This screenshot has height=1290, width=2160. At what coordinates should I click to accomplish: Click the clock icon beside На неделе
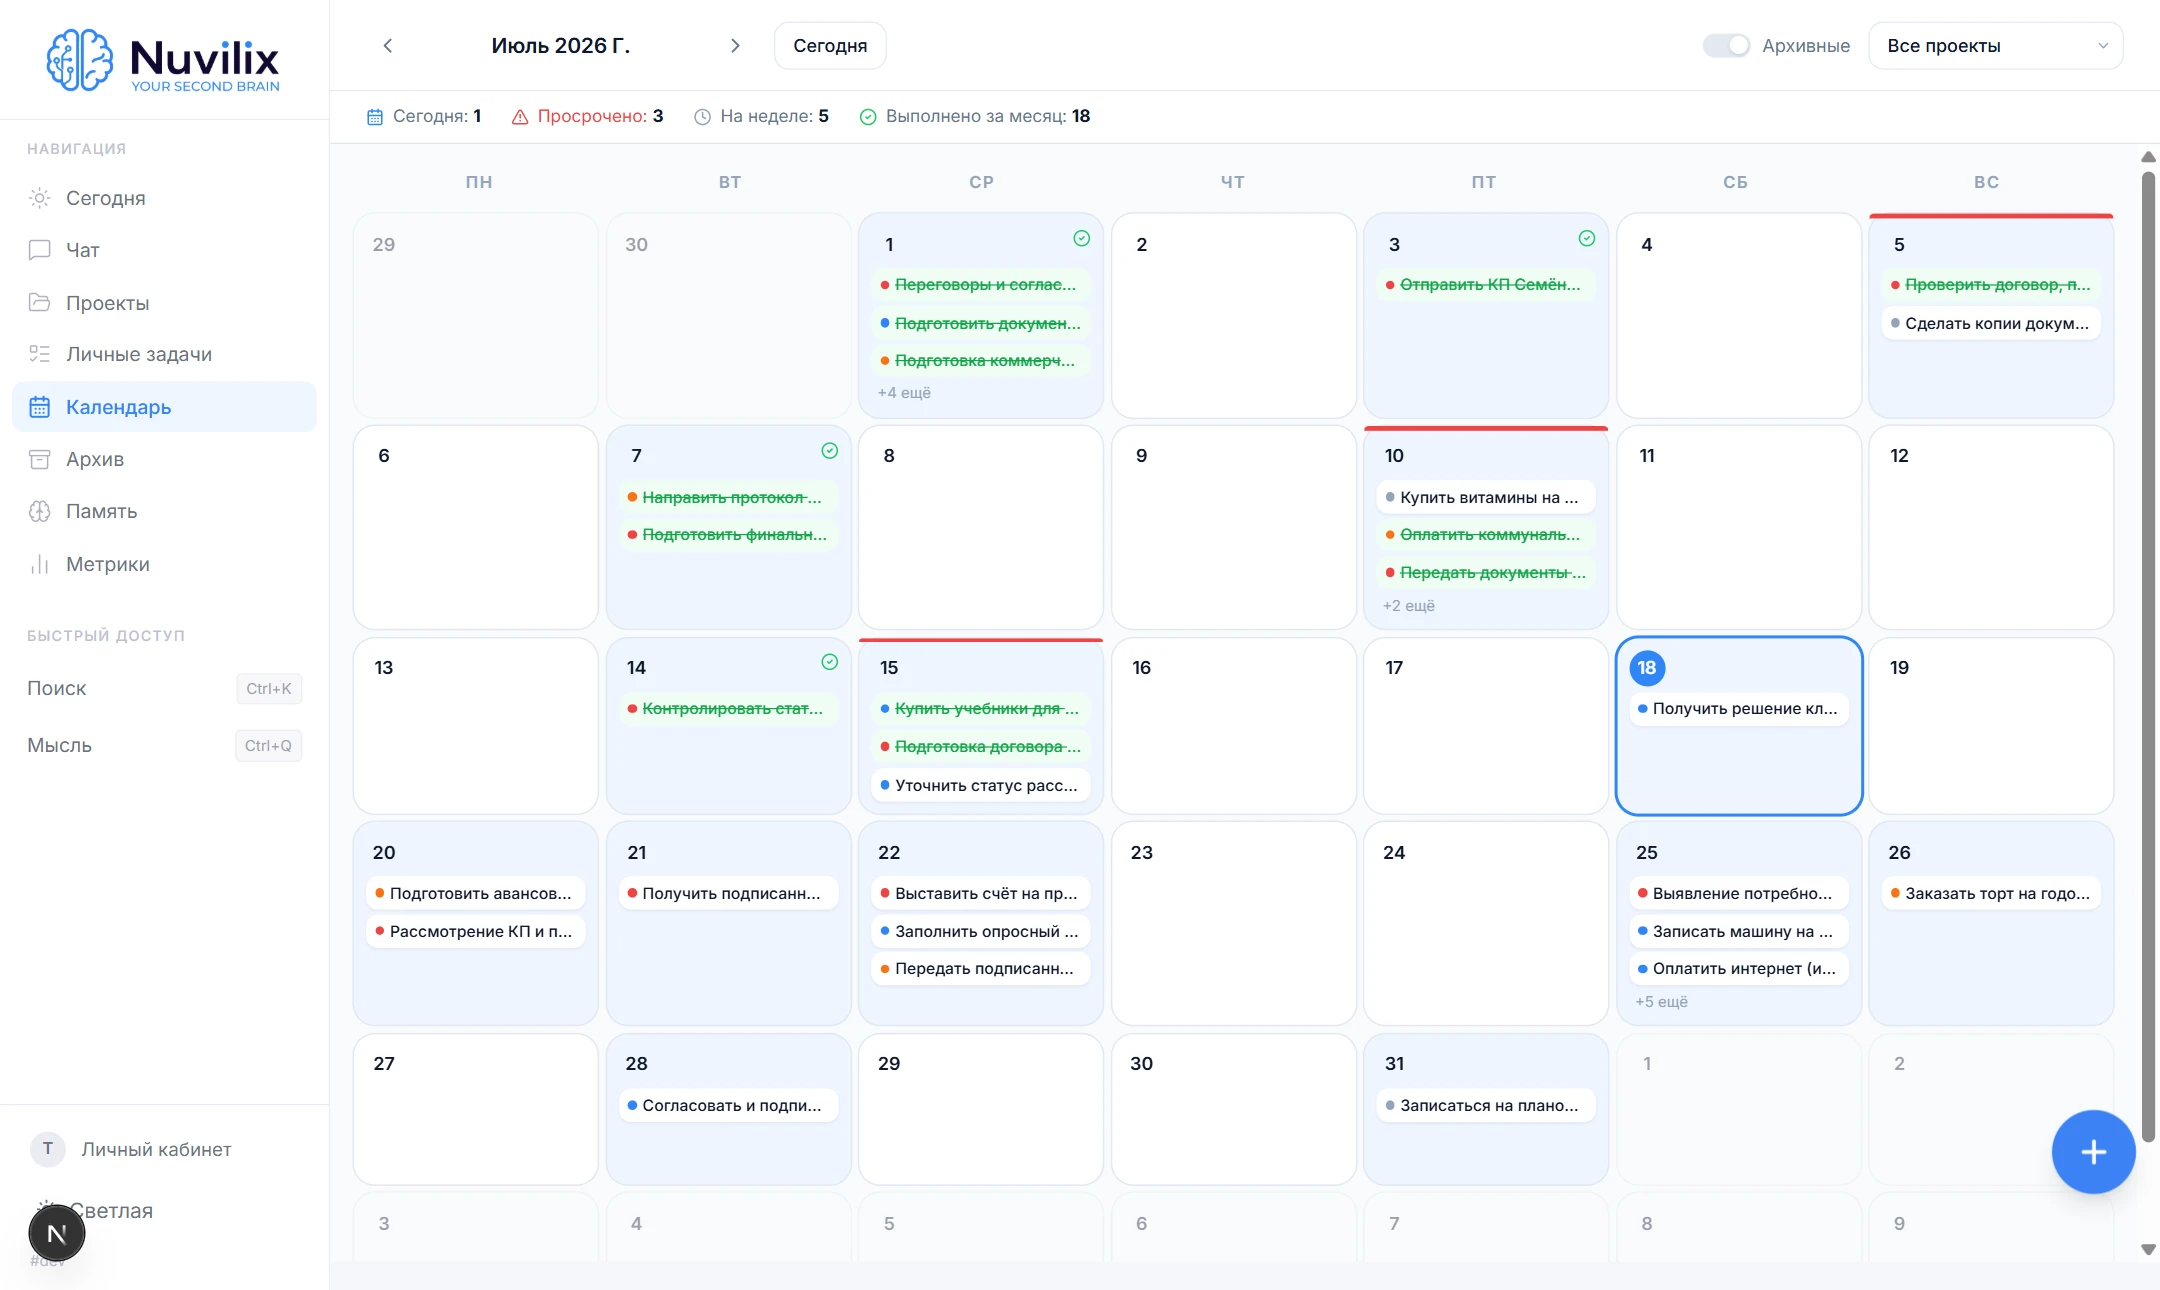(x=703, y=117)
